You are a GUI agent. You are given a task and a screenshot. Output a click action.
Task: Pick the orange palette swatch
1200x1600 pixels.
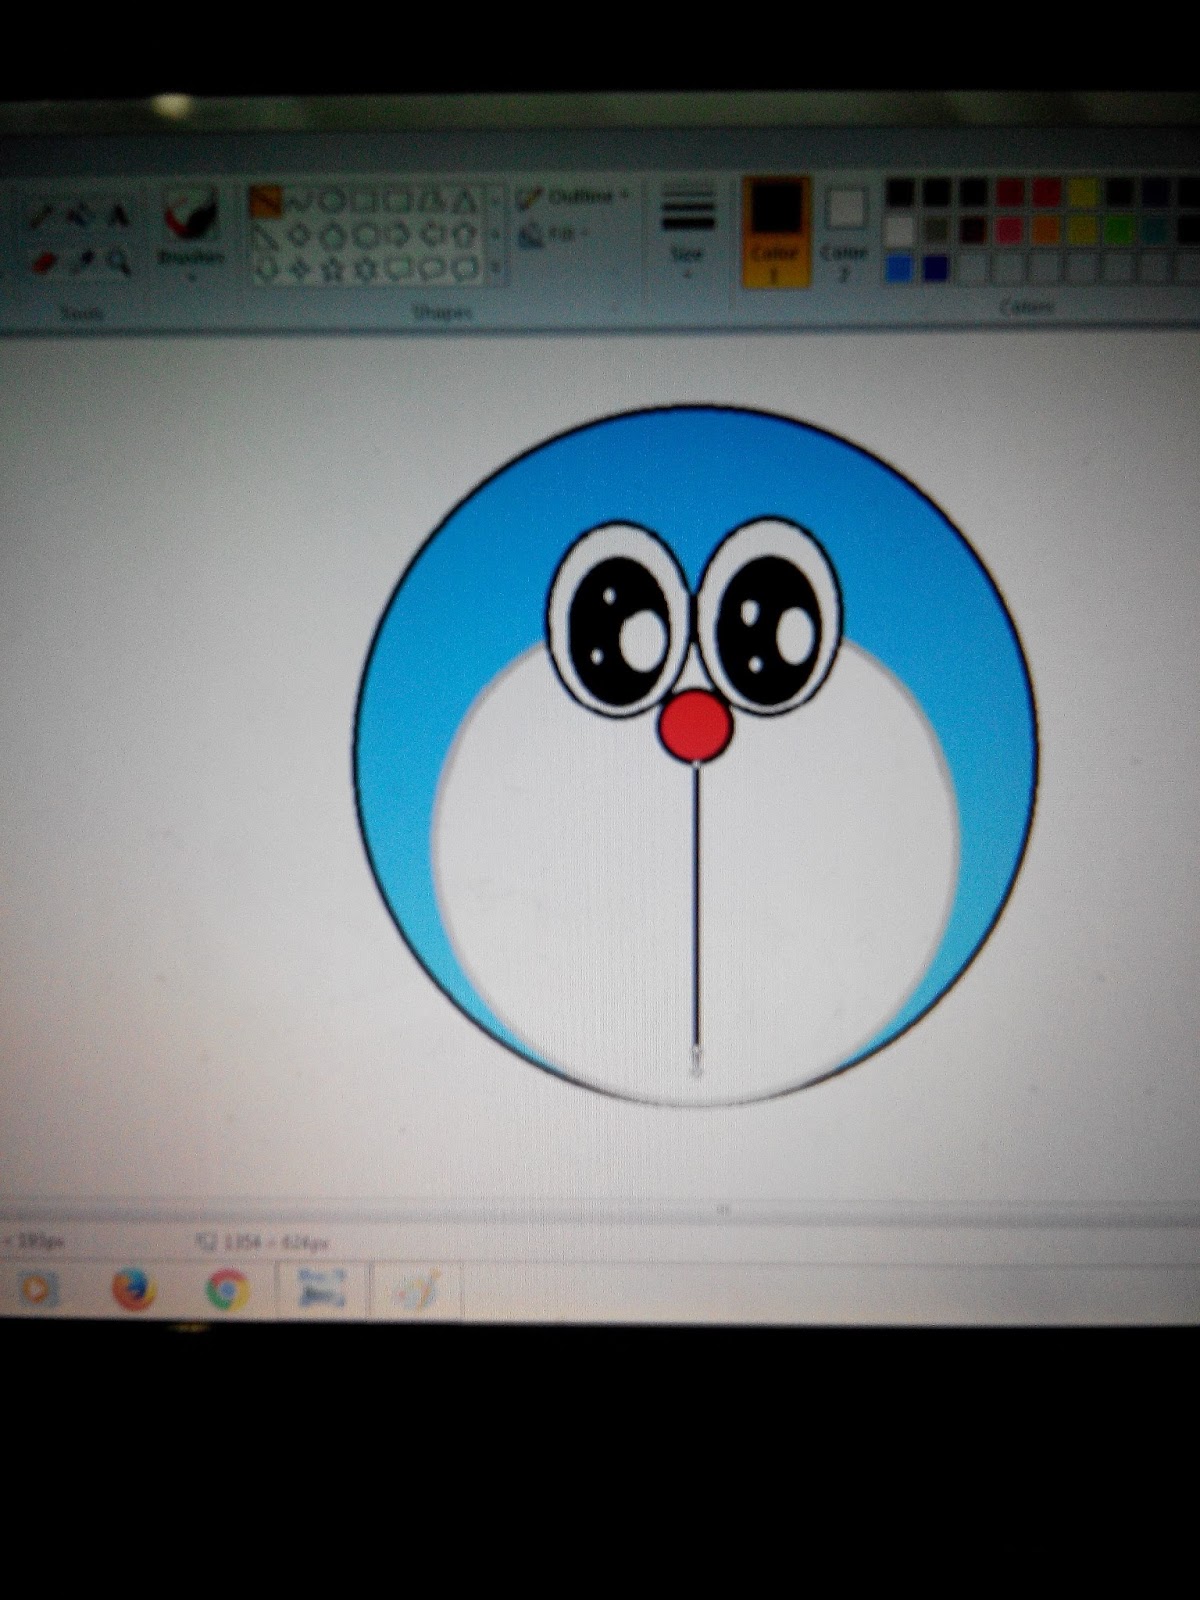point(1045,230)
